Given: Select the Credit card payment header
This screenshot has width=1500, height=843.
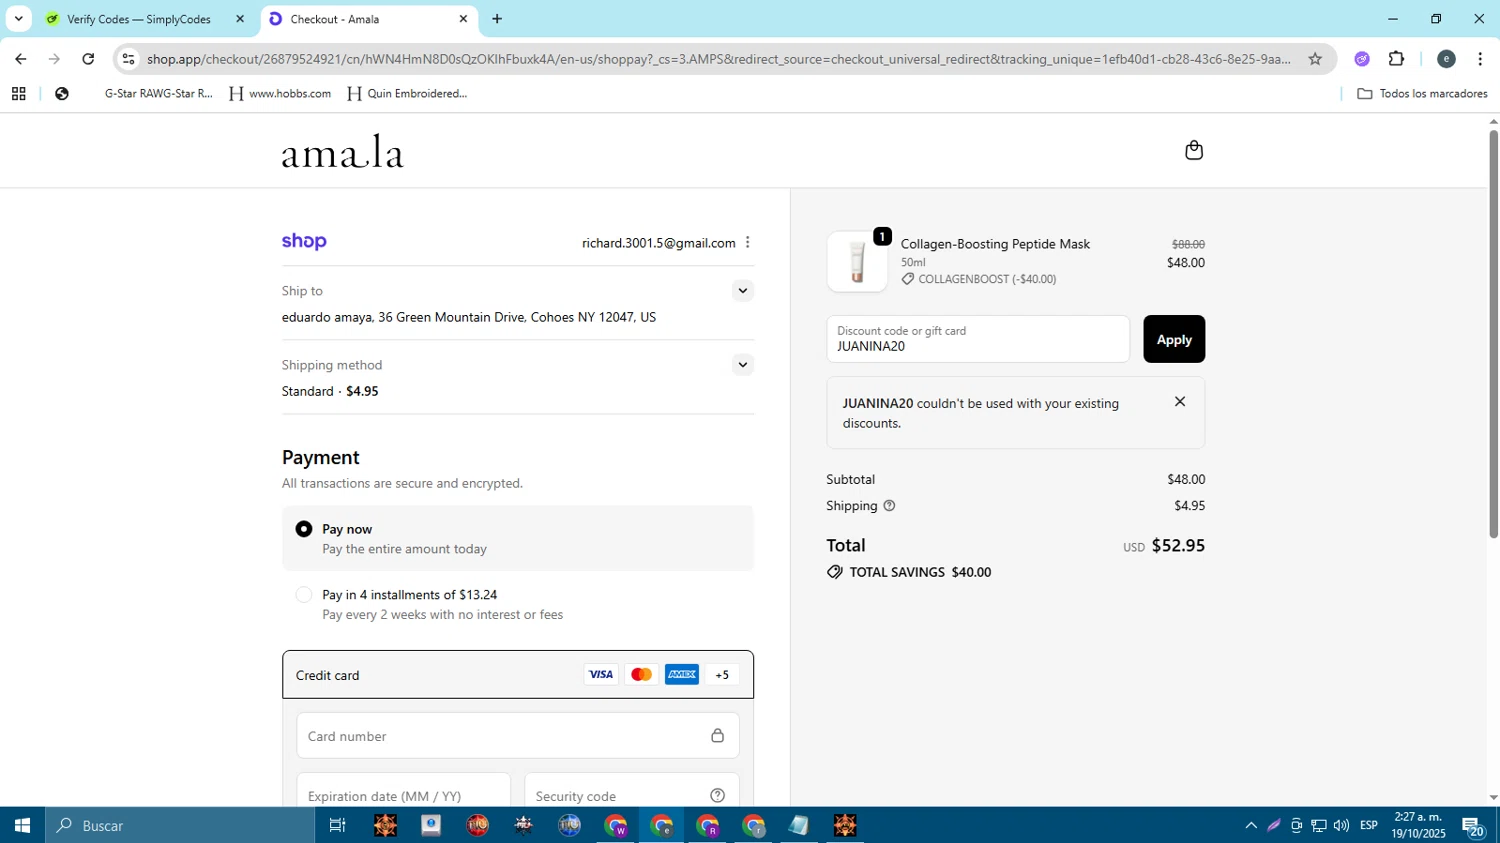Looking at the screenshot, I should click(x=518, y=675).
